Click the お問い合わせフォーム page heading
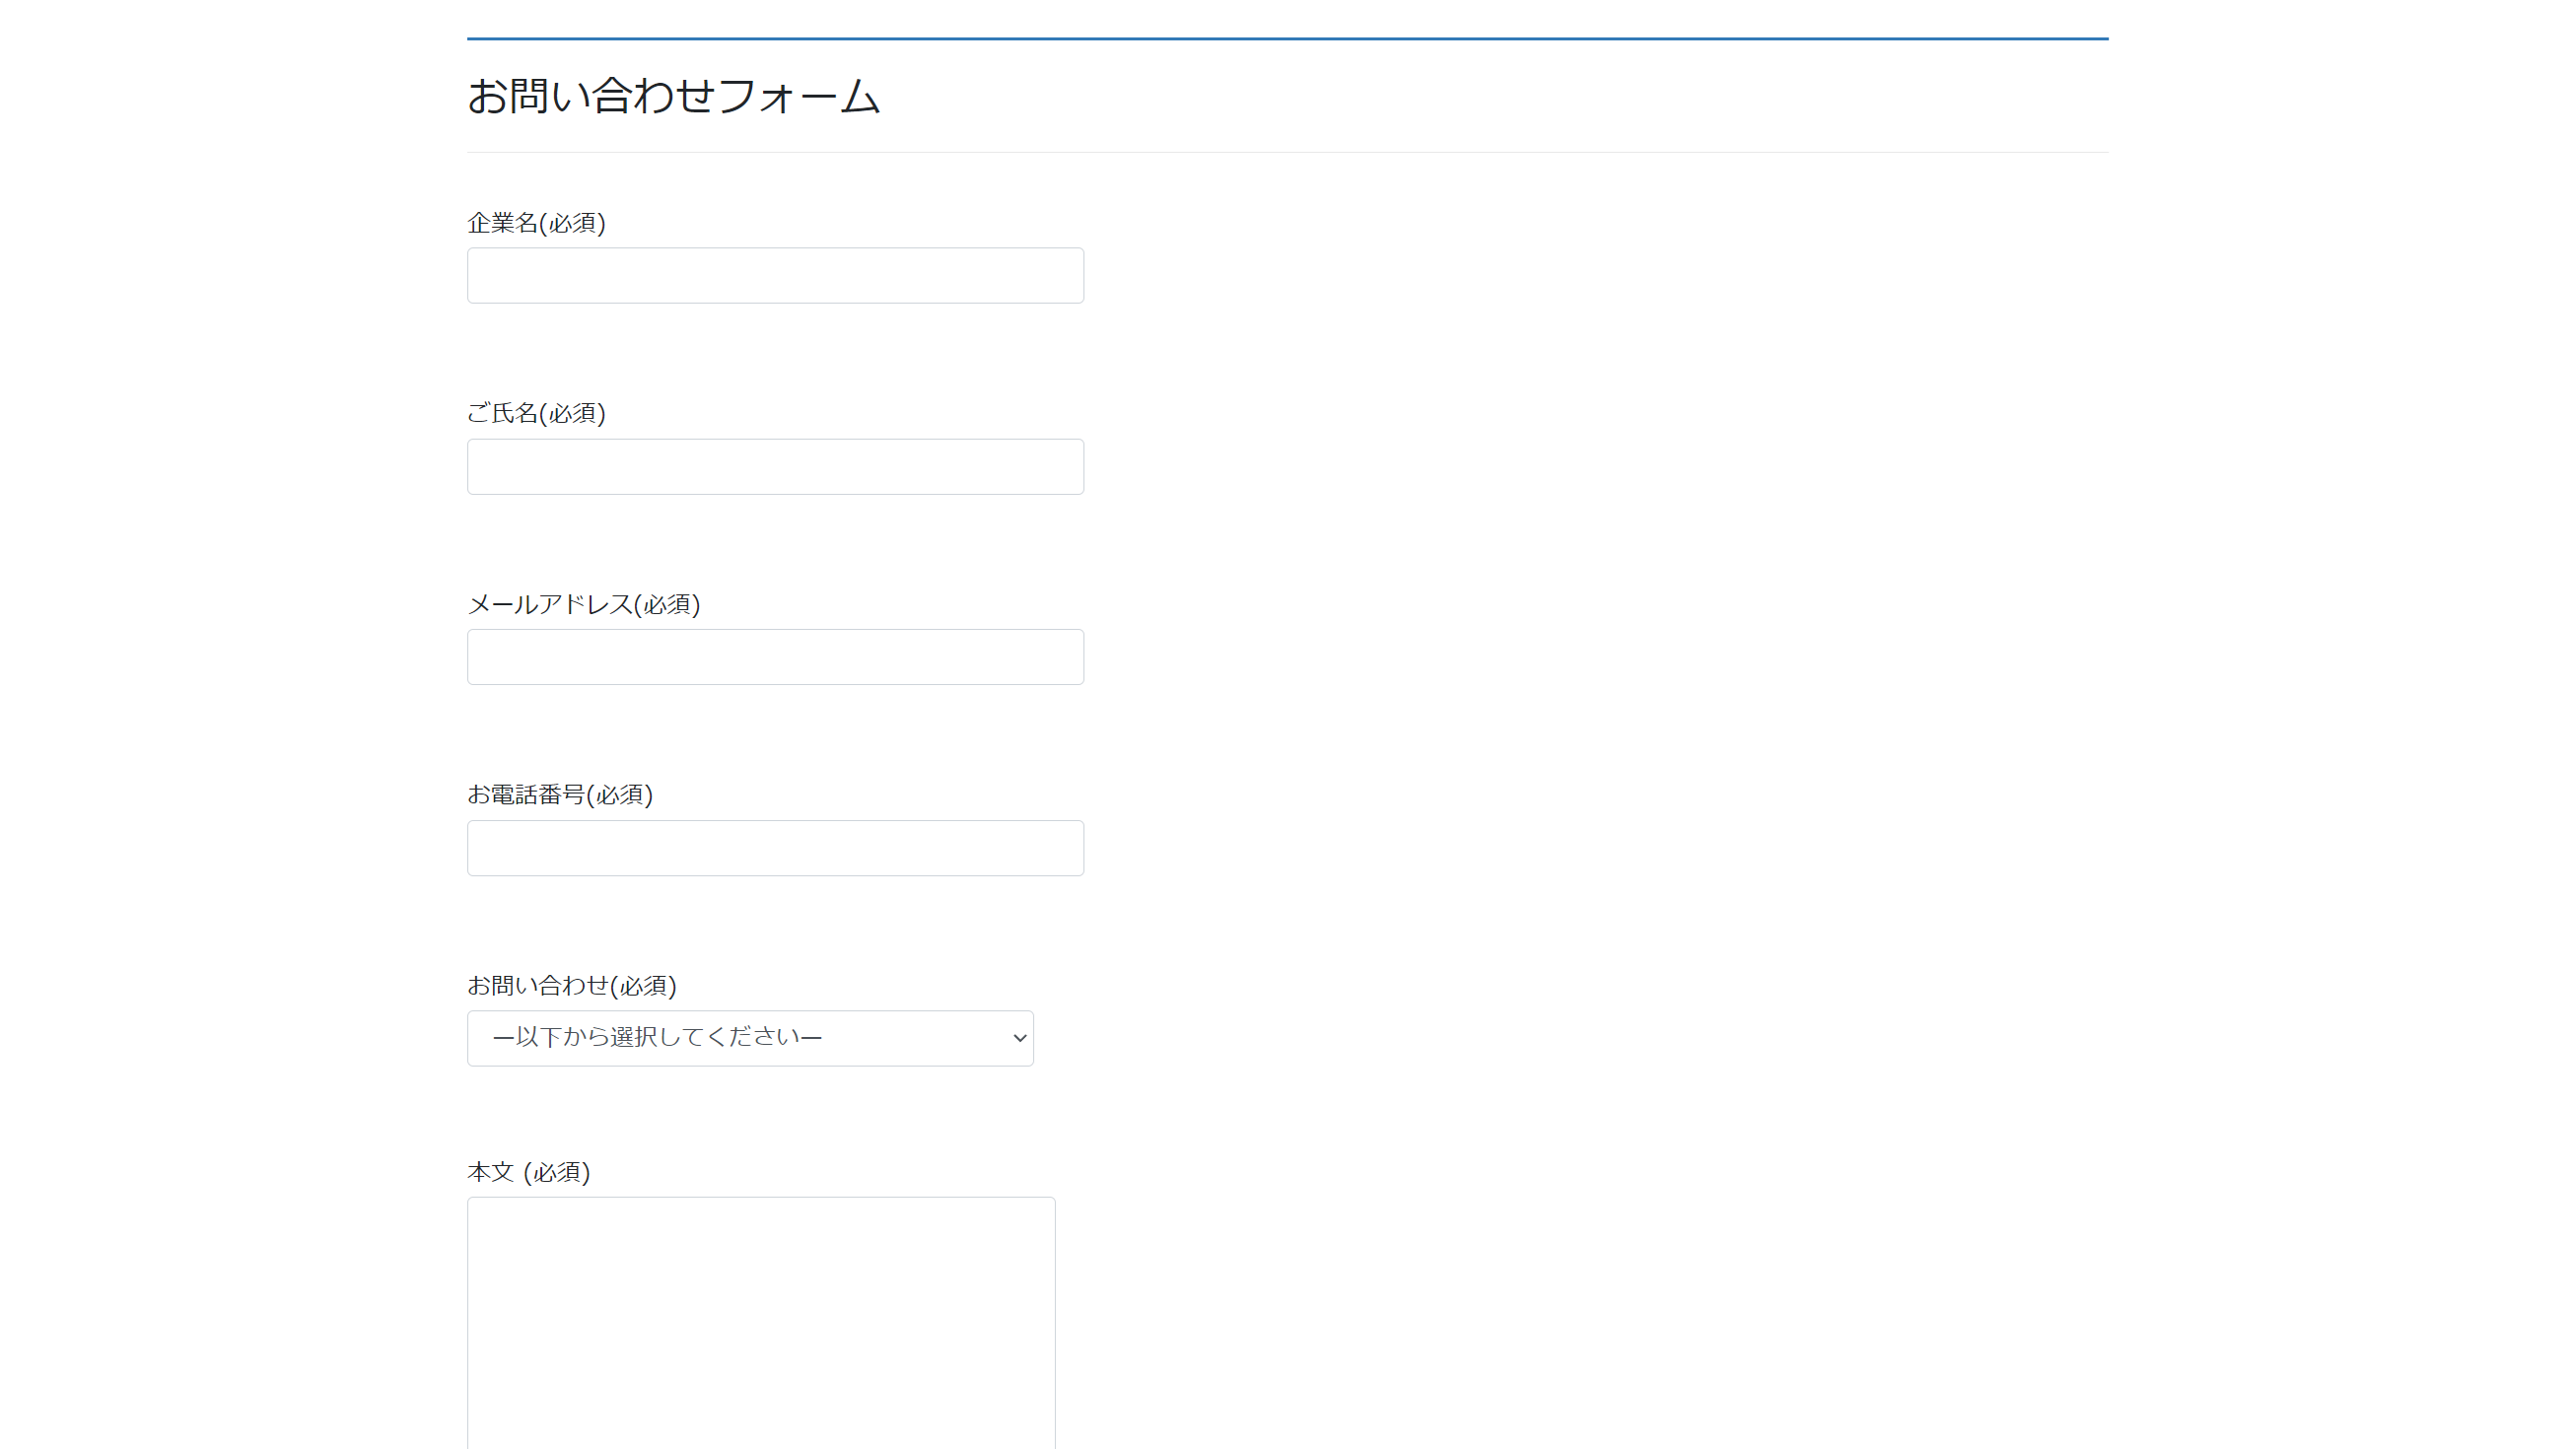The width and height of the screenshot is (2576, 1449). pyautogui.click(x=673, y=97)
